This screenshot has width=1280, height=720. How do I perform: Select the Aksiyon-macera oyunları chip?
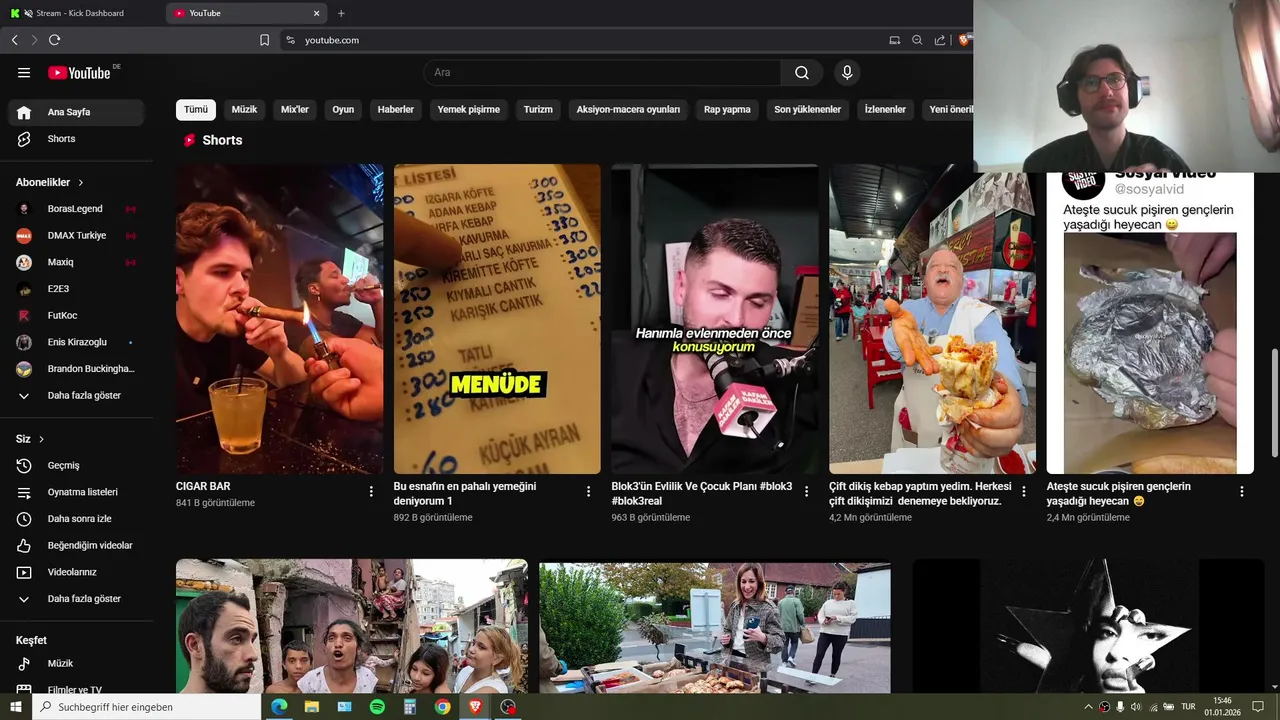(x=628, y=110)
